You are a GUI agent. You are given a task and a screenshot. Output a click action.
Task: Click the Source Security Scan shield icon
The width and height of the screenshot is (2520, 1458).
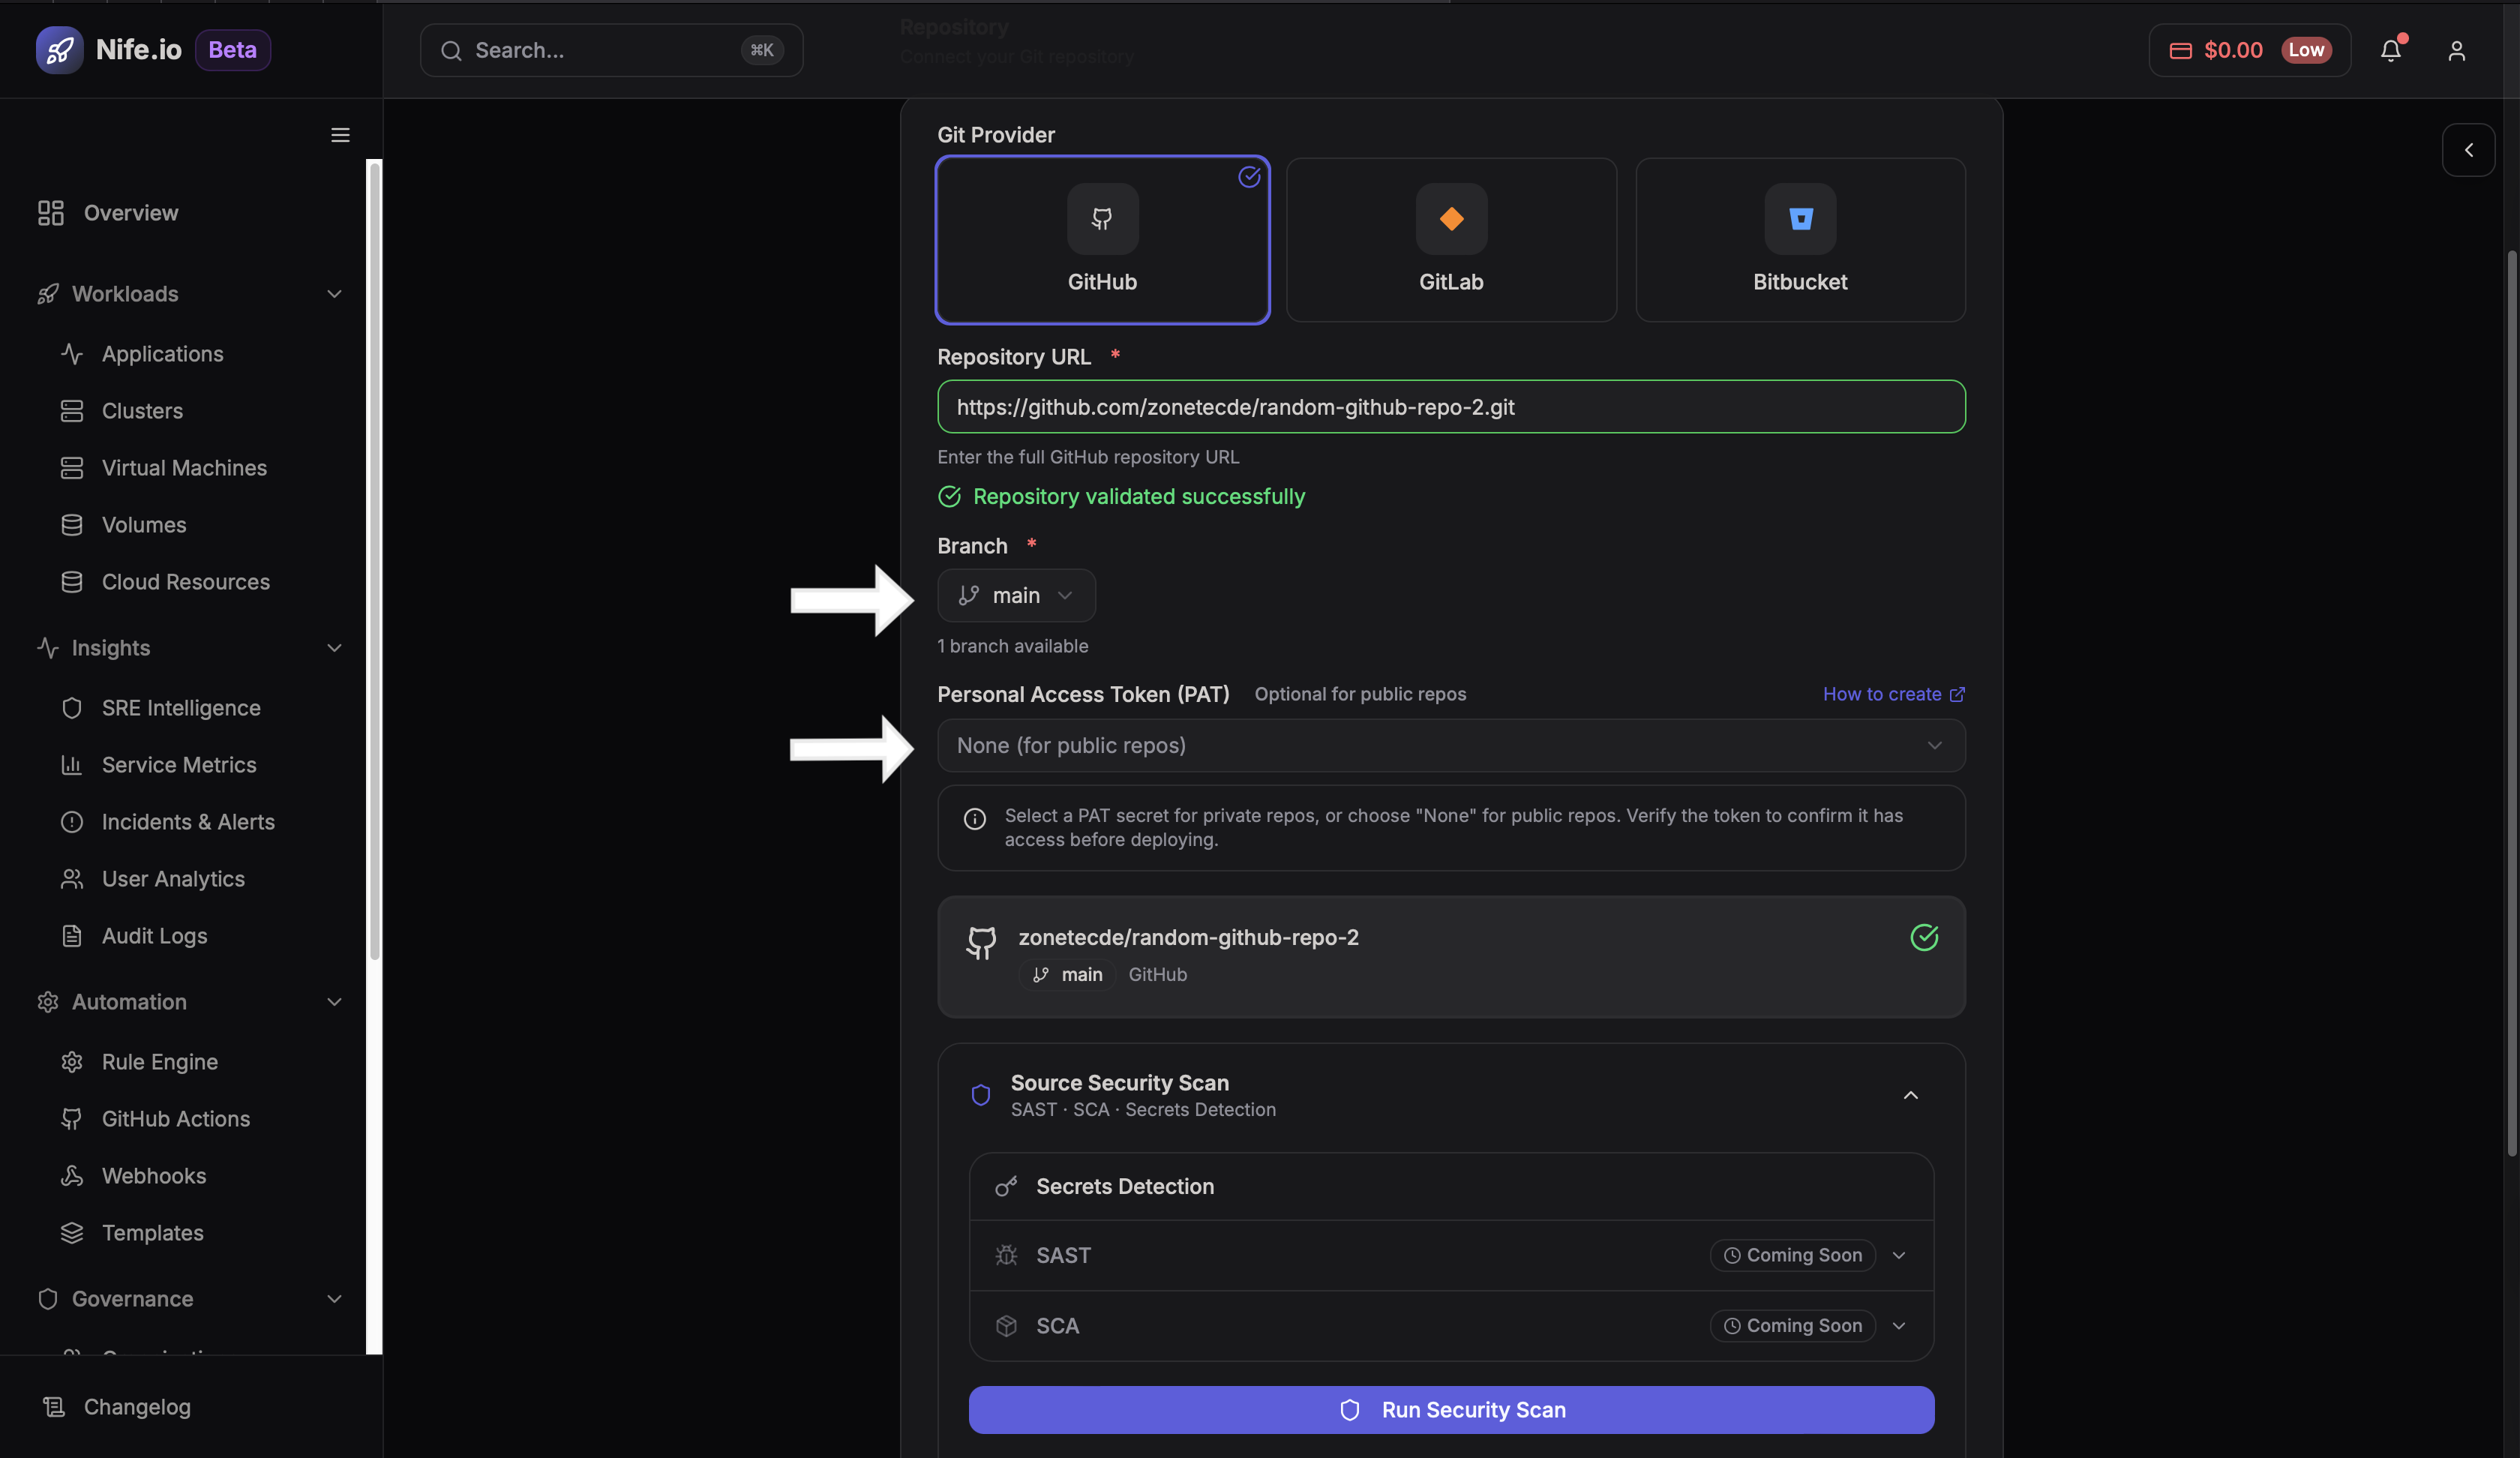tap(980, 1095)
